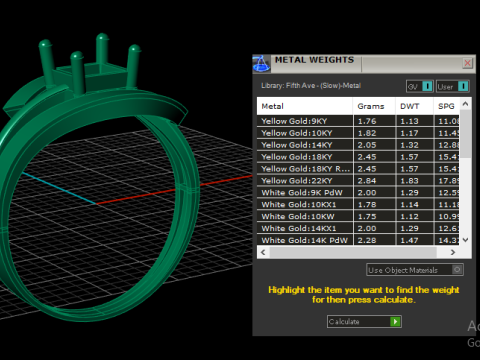Click the 2.05 grams value for 14KY

pos(367,145)
